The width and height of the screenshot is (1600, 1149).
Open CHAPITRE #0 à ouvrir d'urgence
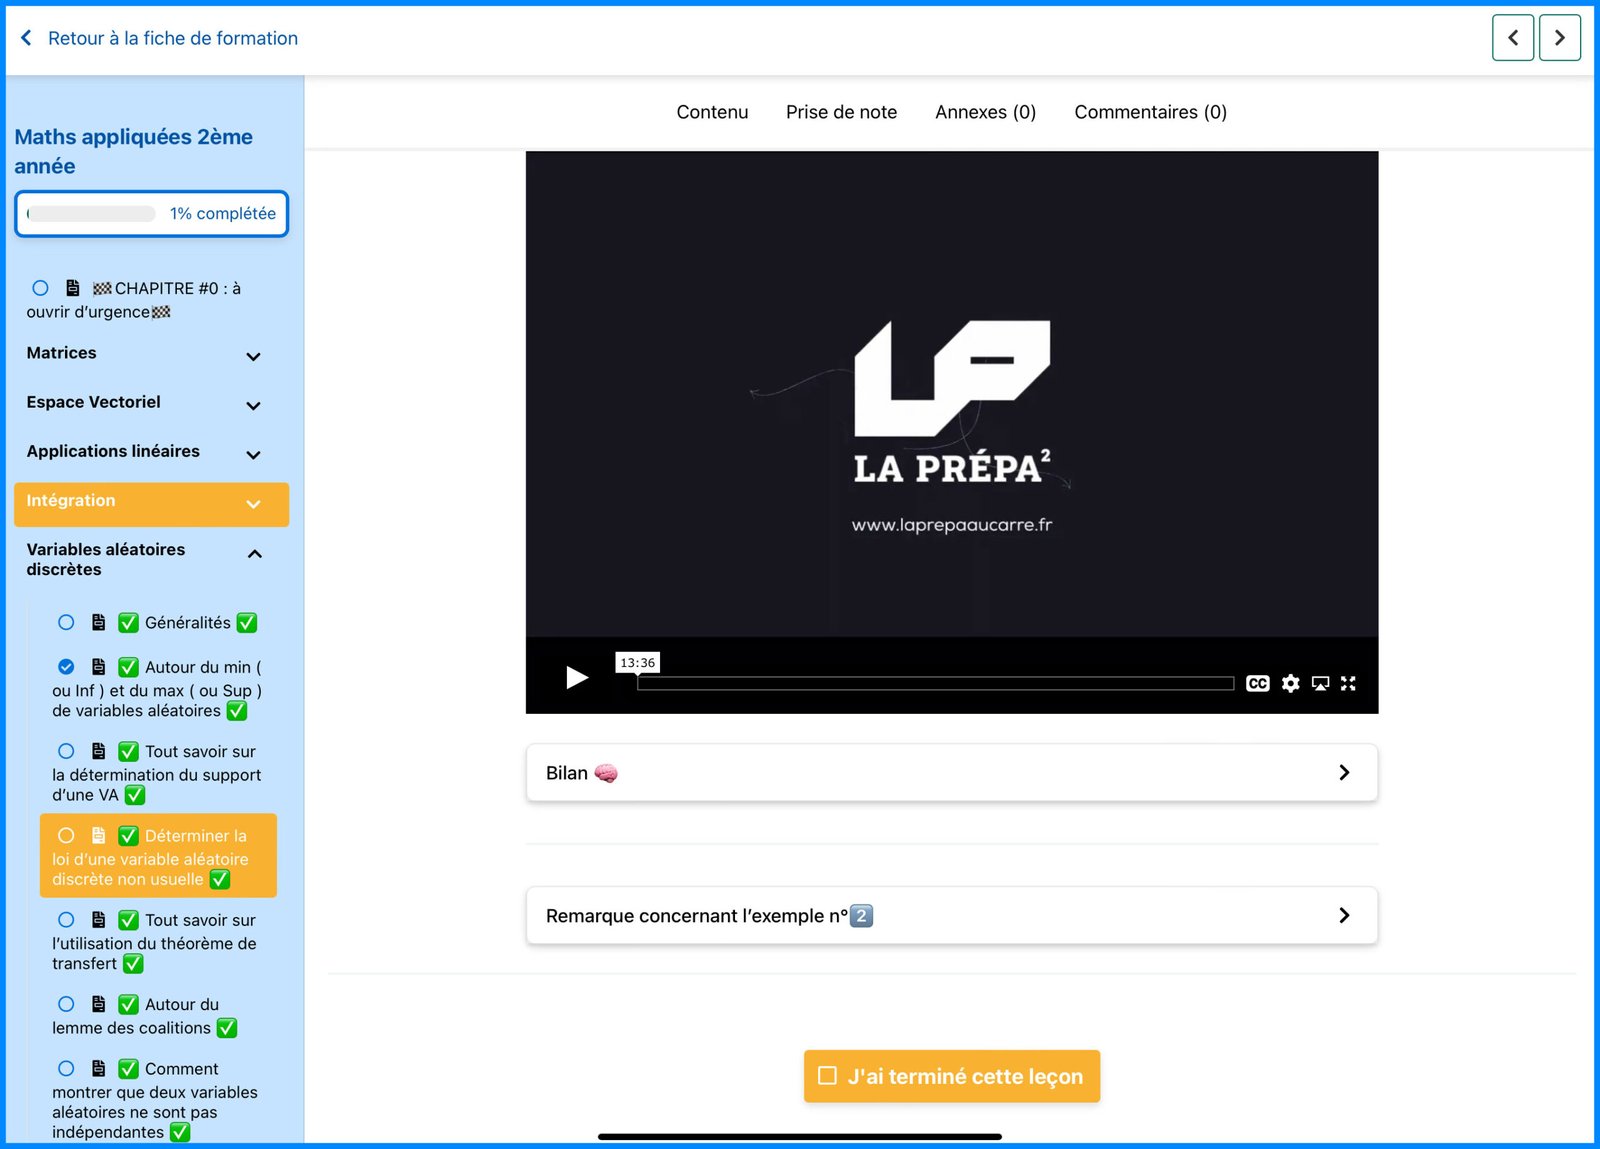[x=136, y=300]
